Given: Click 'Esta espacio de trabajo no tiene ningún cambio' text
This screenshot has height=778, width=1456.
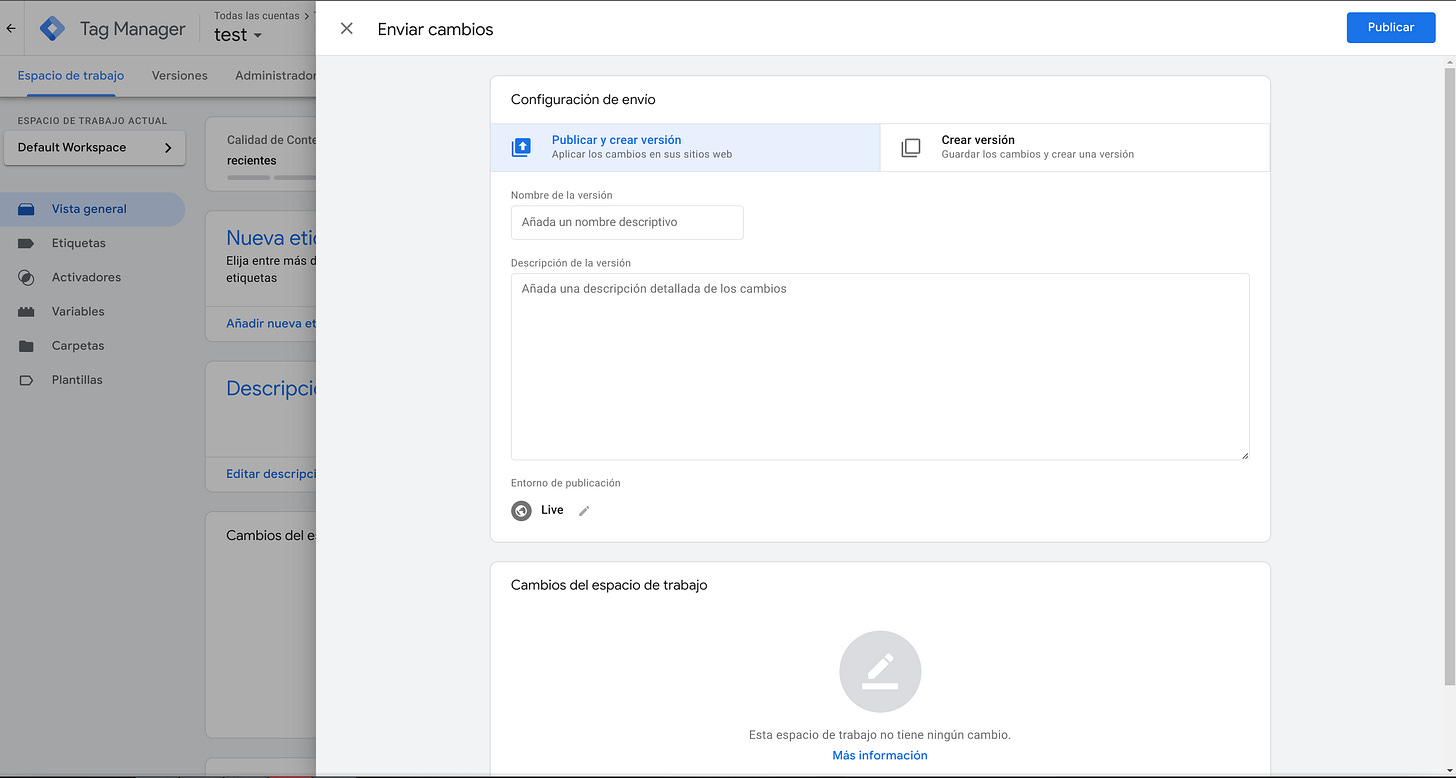Looking at the screenshot, I should tap(880, 734).
